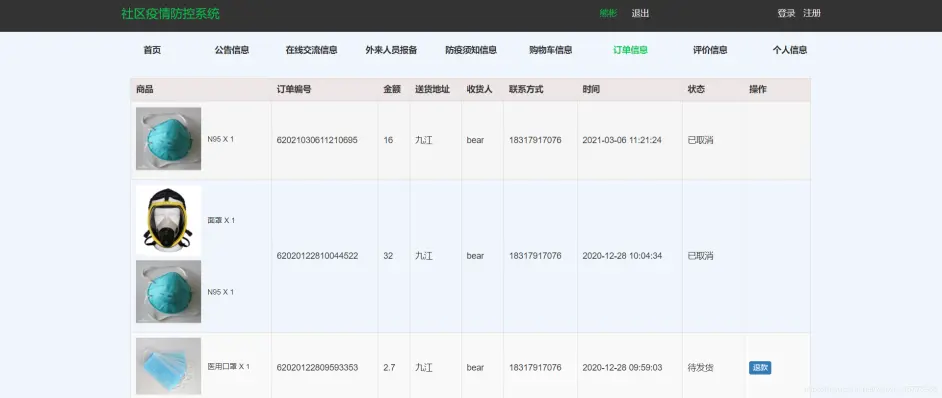942x398 pixels.
Task: Go to the 个人信息 tab
Action: click(789, 50)
